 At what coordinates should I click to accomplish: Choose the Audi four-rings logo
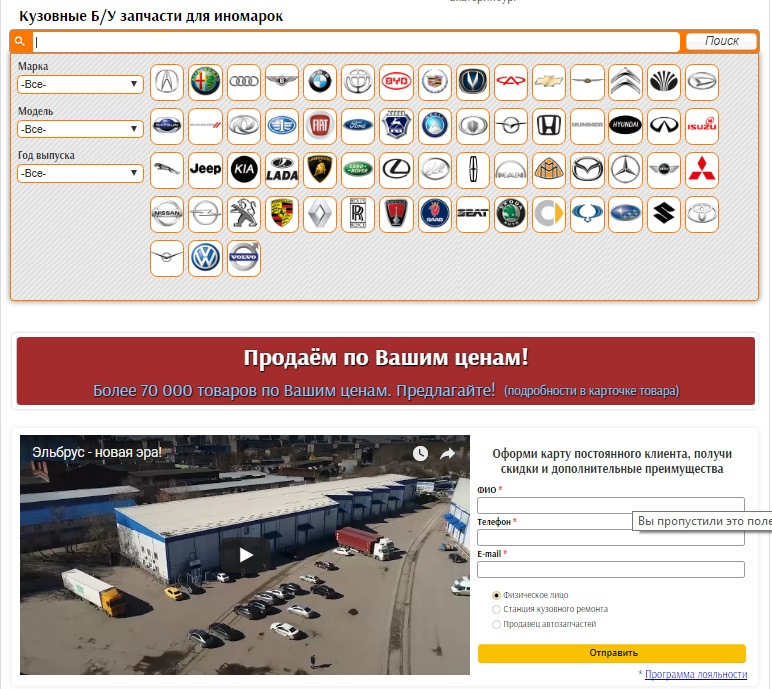[x=244, y=82]
